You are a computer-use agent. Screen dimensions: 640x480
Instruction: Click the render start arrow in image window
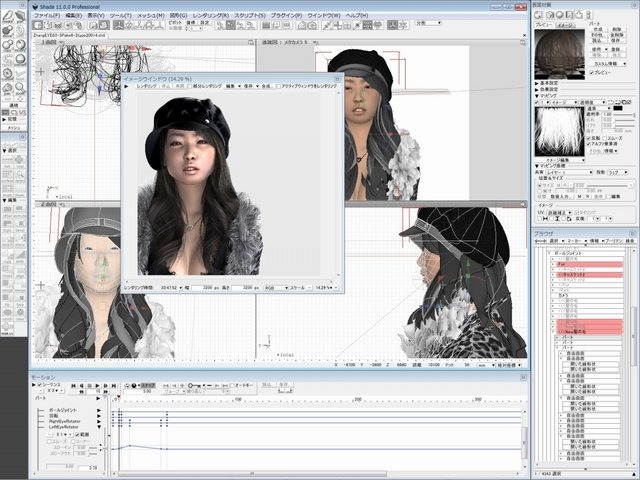tap(127, 86)
